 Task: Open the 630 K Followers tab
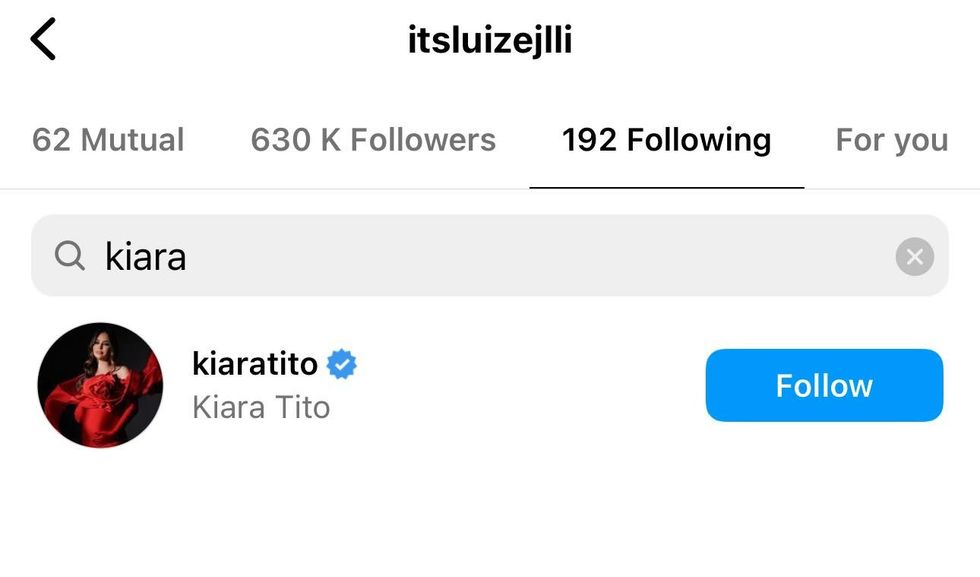click(x=373, y=139)
